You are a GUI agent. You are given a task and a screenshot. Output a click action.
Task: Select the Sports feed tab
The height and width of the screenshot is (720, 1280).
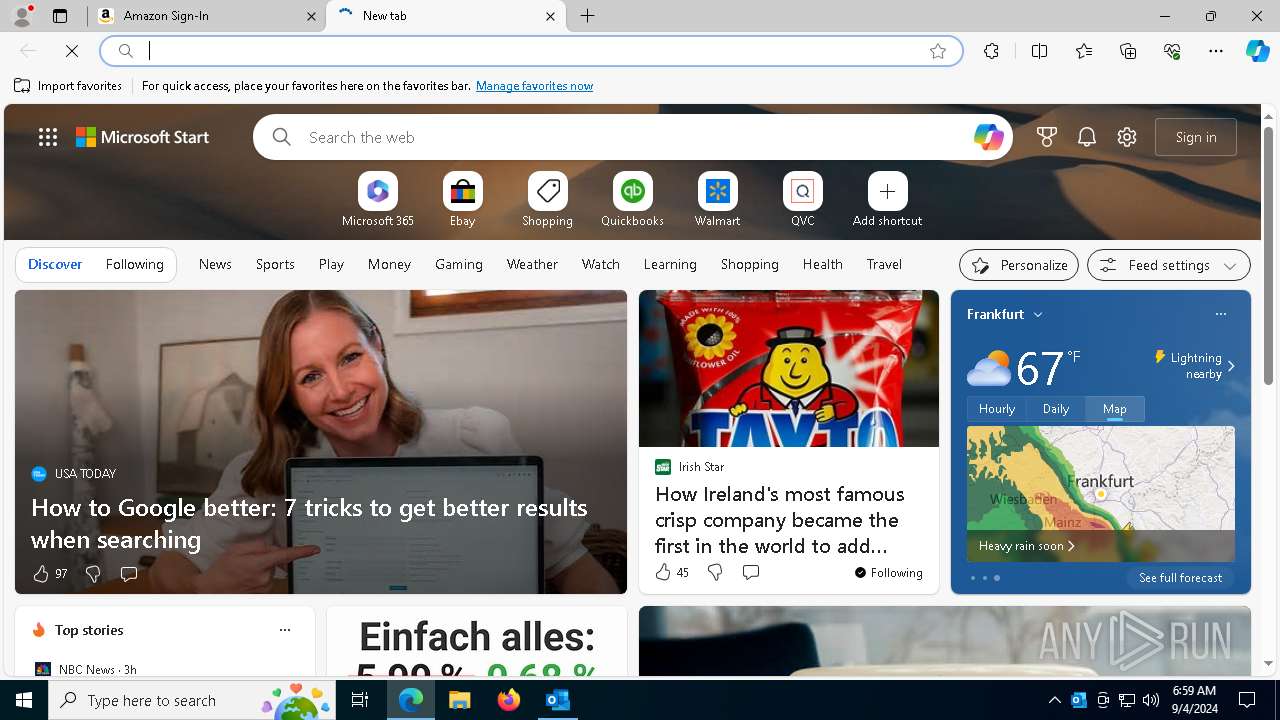(275, 264)
